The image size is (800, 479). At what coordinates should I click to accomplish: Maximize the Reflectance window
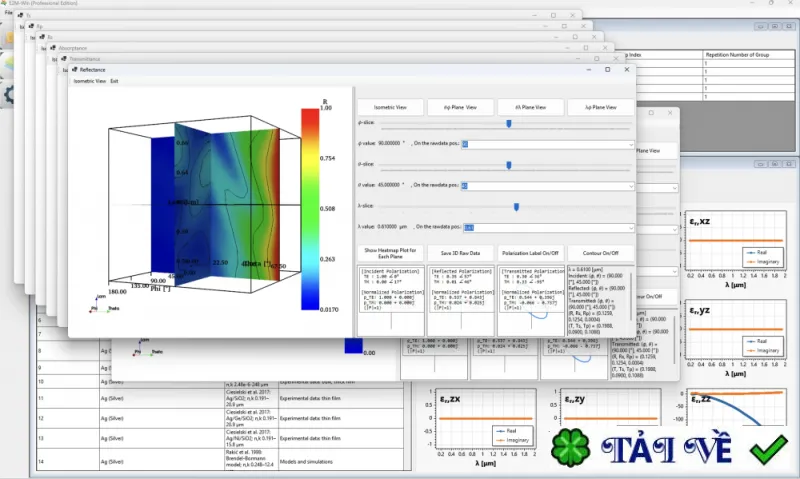click(x=607, y=70)
